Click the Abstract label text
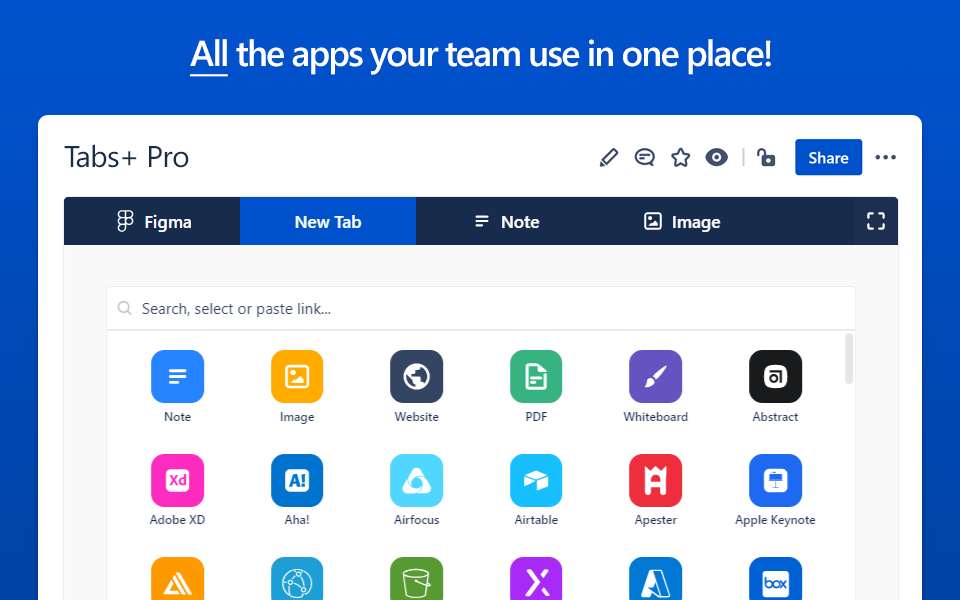 click(x=775, y=416)
